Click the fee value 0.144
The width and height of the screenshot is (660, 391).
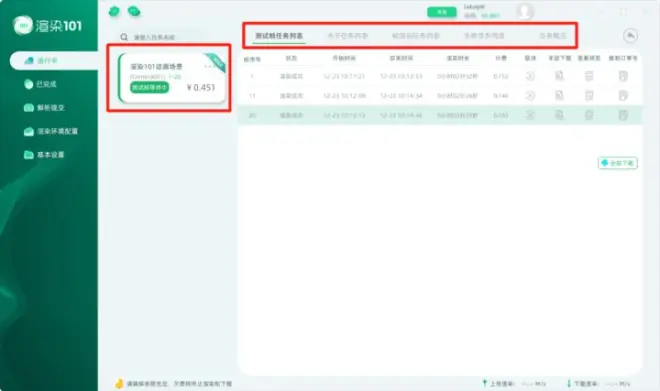point(500,96)
